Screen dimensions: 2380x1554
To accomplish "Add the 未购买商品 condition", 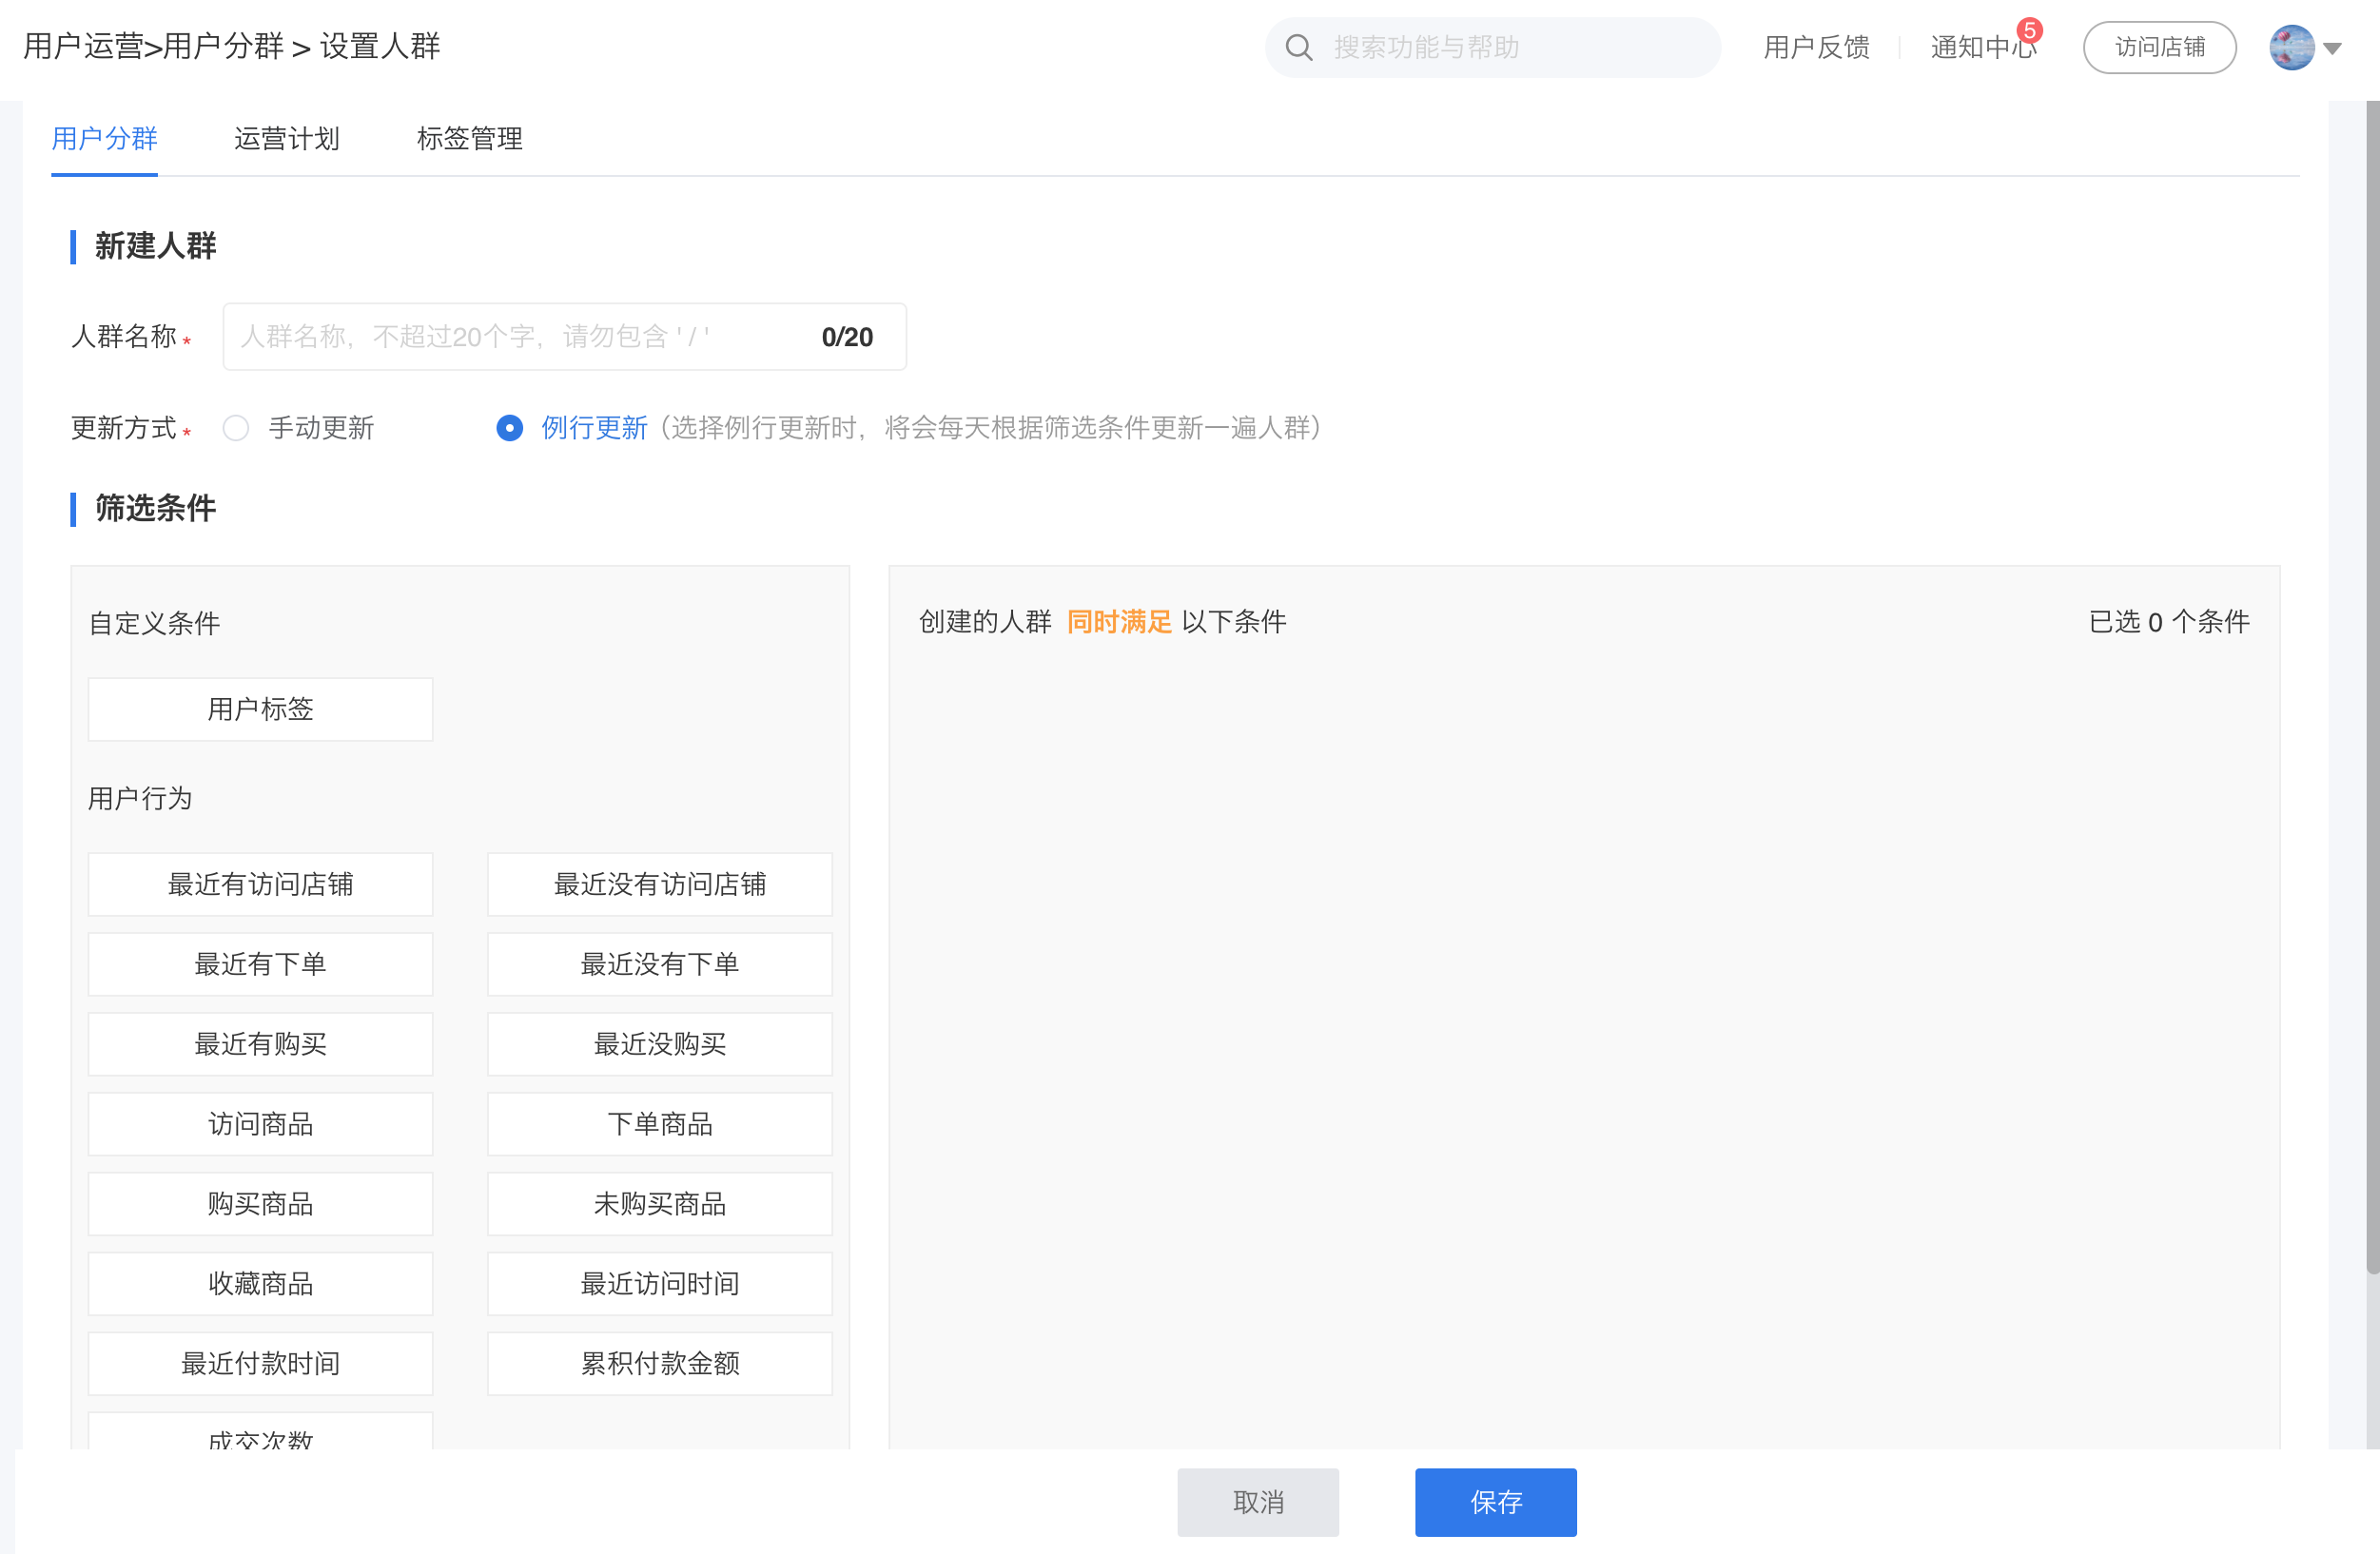I will [x=659, y=1204].
